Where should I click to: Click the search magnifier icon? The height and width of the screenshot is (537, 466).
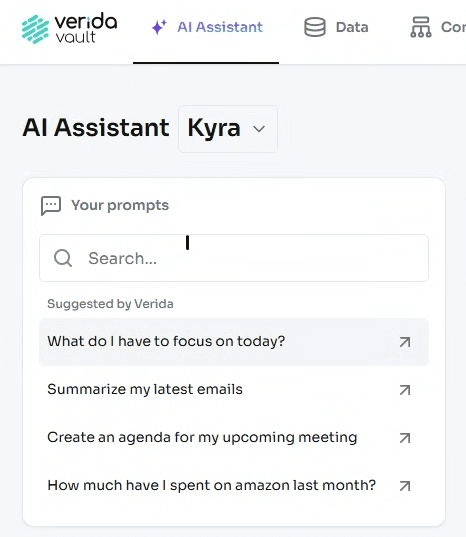63,258
